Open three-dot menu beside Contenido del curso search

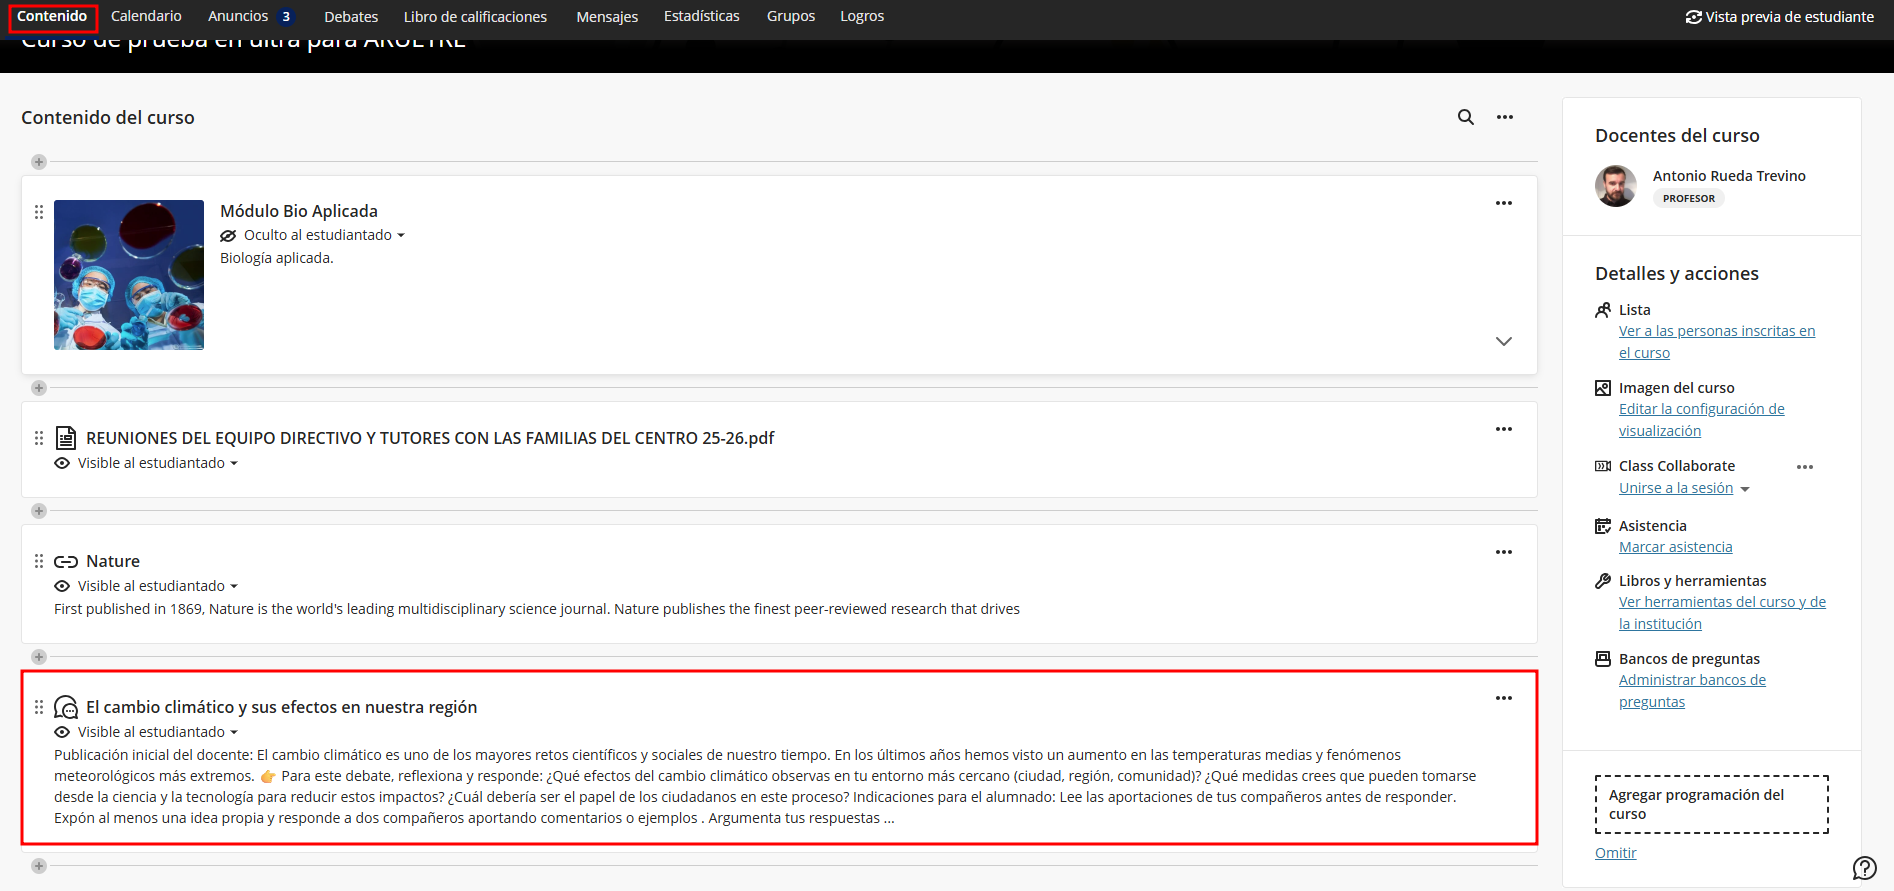pyautogui.click(x=1504, y=117)
